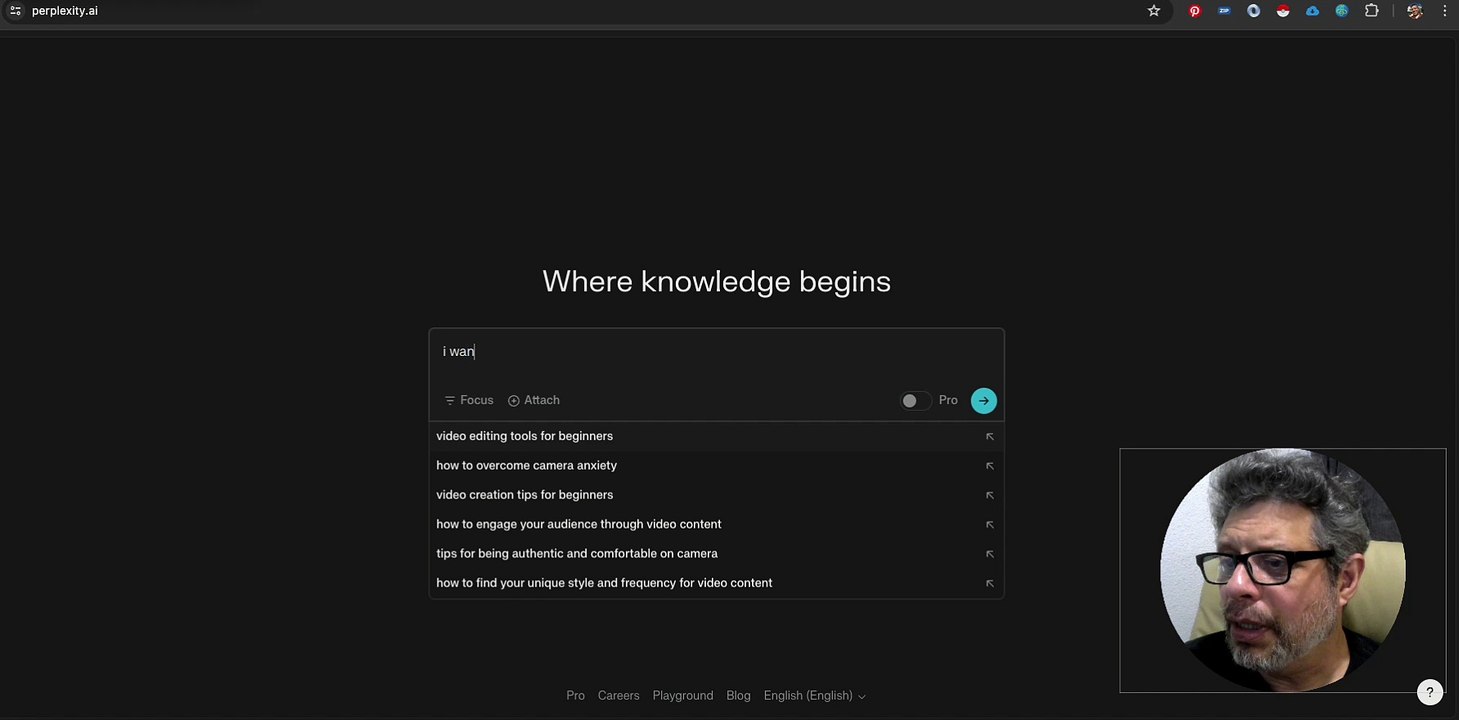Open the Chrome three-dot menu
The width and height of the screenshot is (1459, 720).
pos(1445,11)
